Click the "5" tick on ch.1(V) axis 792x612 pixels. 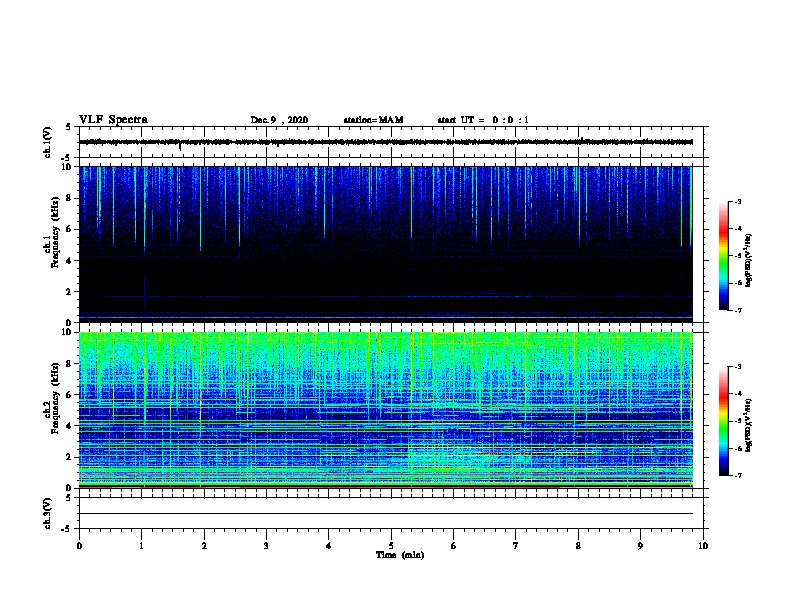(69, 127)
